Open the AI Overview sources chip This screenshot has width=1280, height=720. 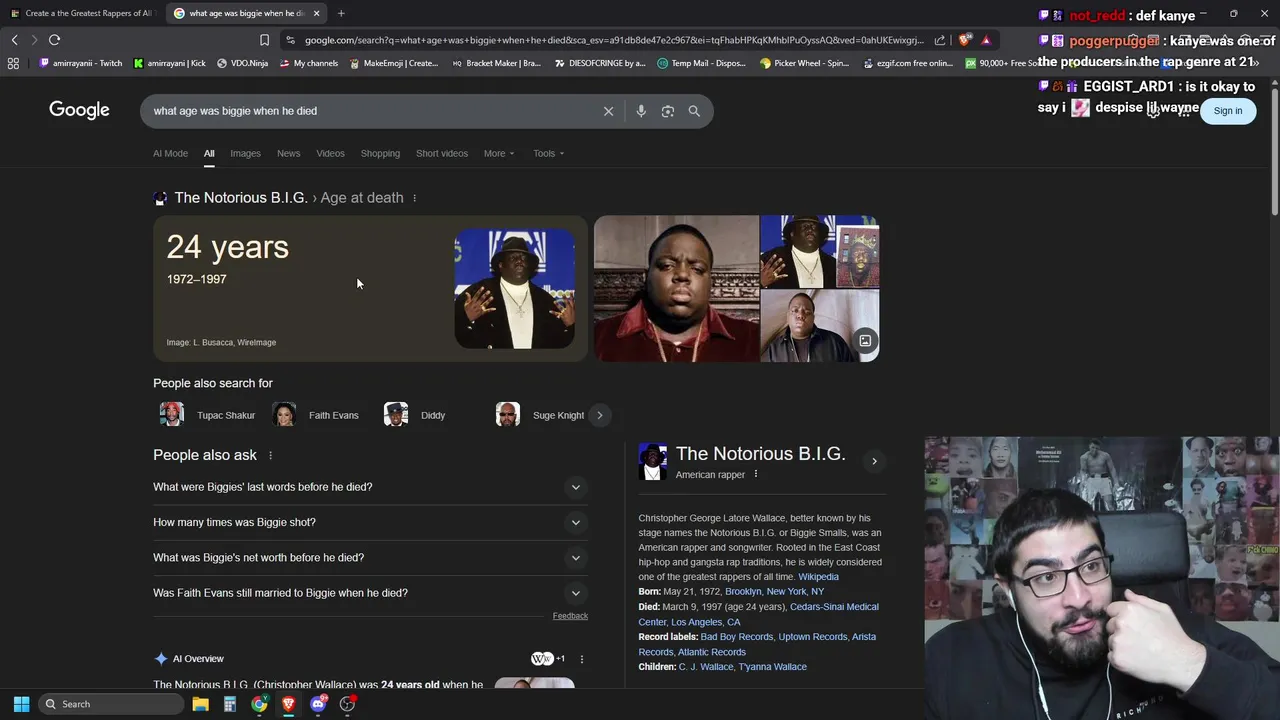click(x=548, y=659)
